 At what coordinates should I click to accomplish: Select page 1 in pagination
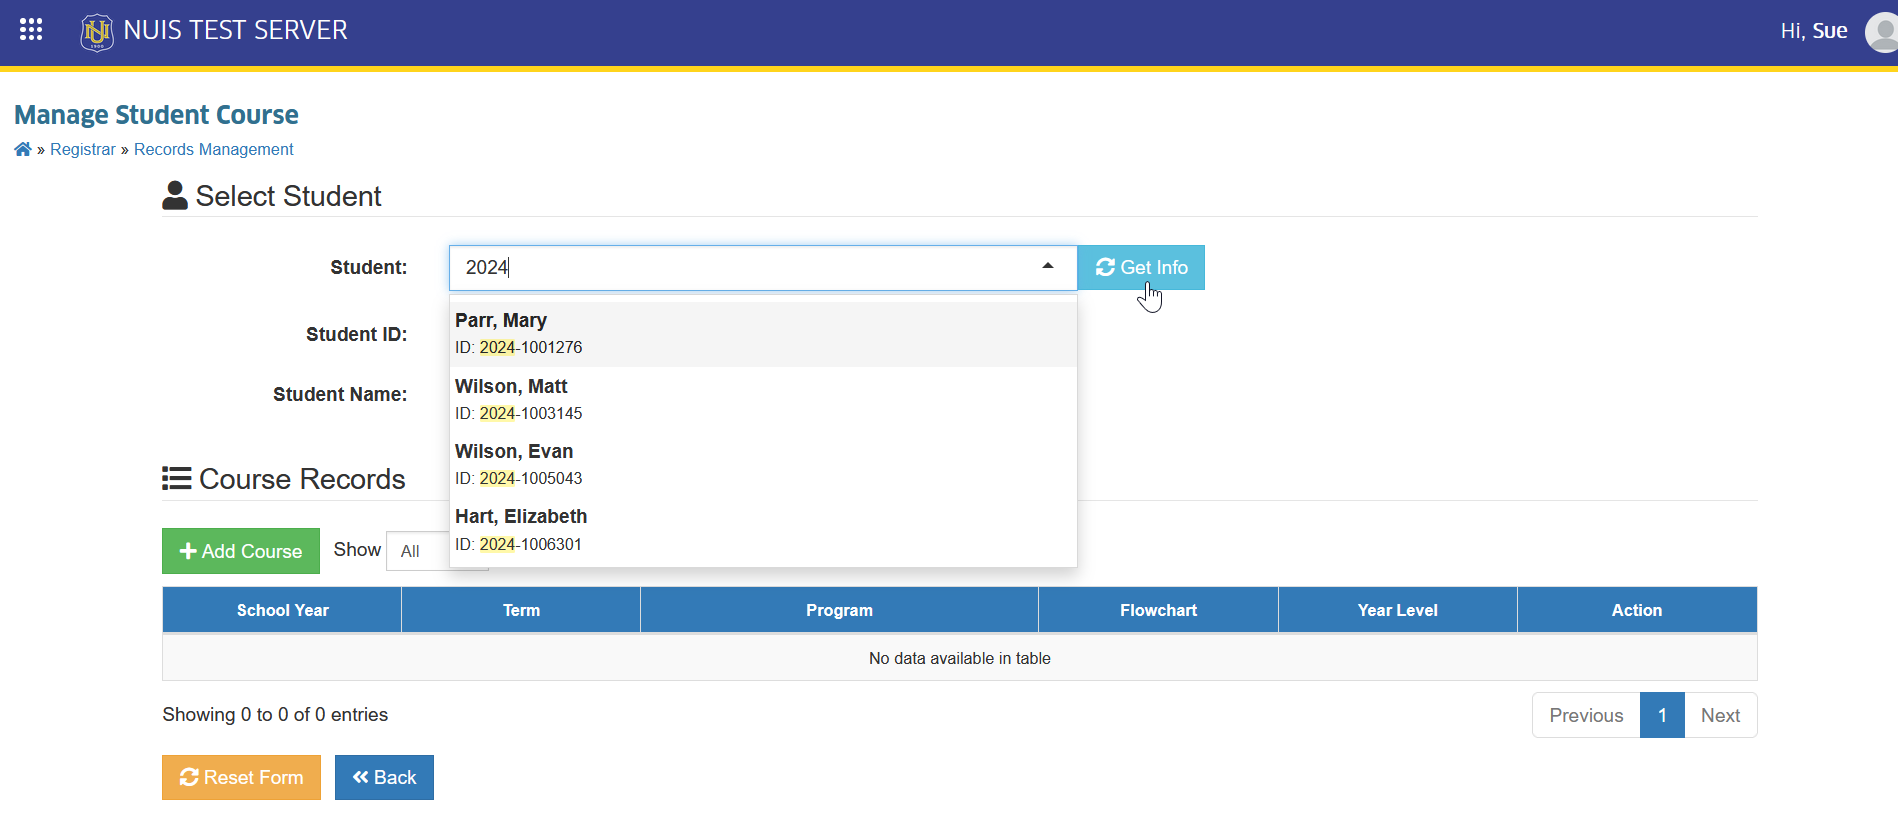pos(1662,715)
